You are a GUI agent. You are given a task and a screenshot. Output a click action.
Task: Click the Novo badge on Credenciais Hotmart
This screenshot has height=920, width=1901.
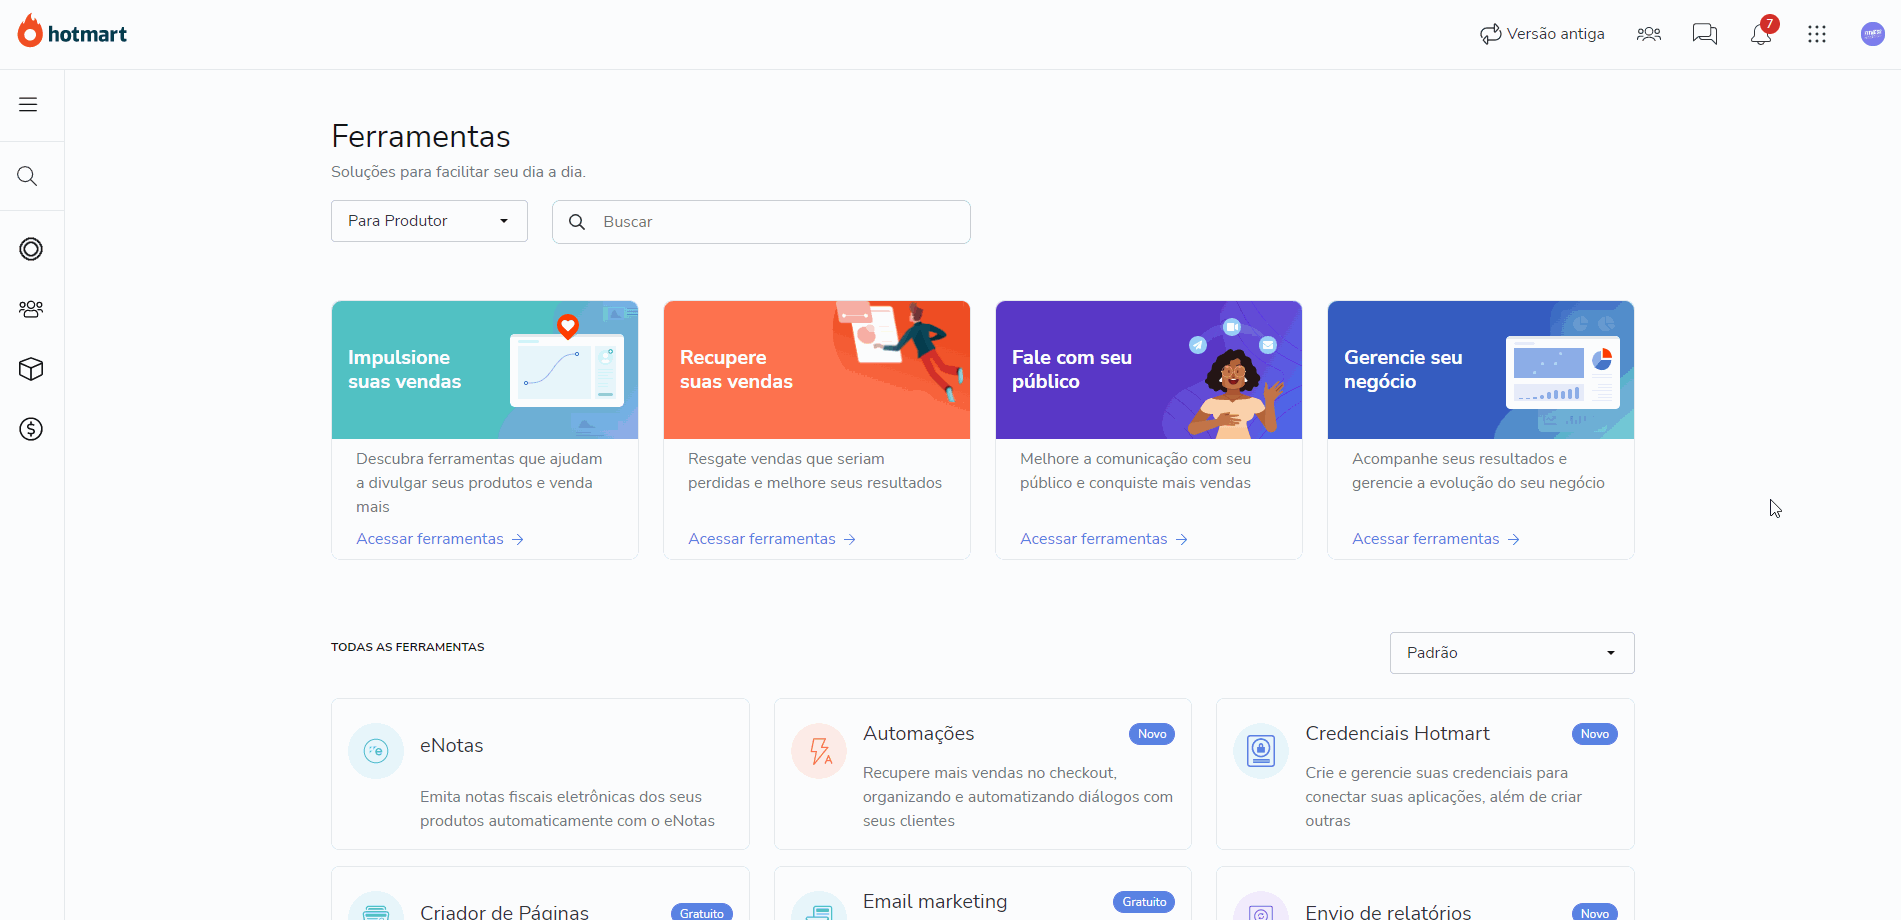coord(1595,734)
